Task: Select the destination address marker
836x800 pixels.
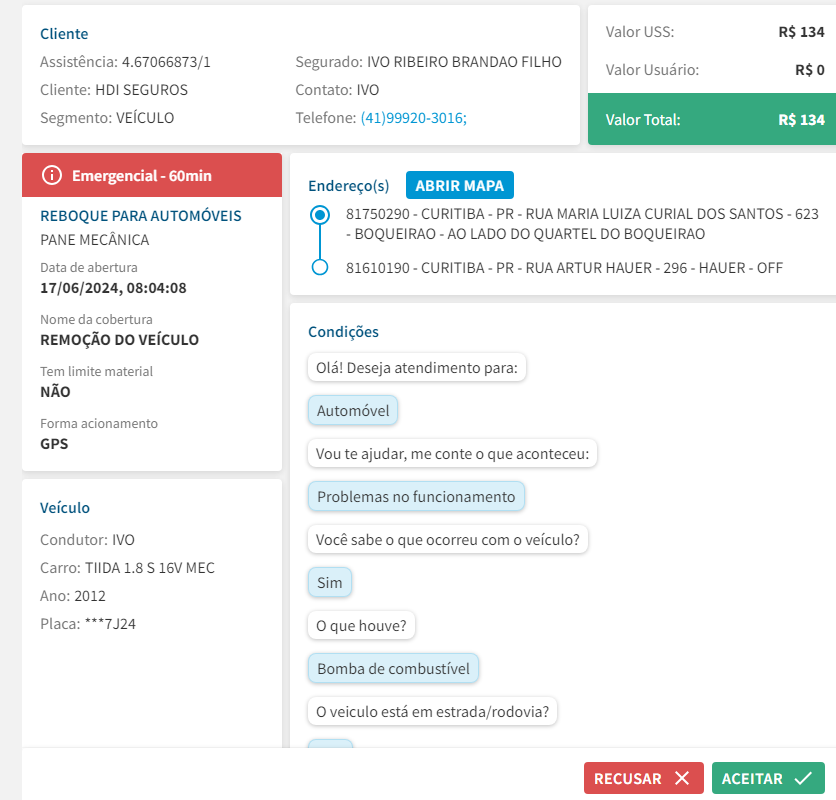Action: pos(320,268)
